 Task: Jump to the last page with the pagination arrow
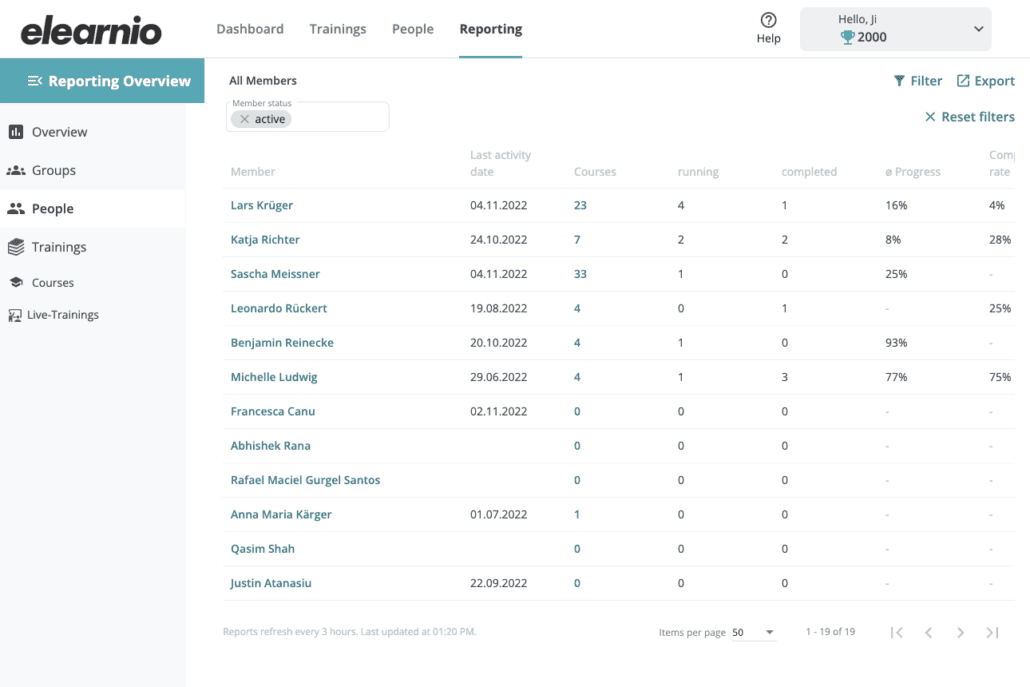pos(992,632)
